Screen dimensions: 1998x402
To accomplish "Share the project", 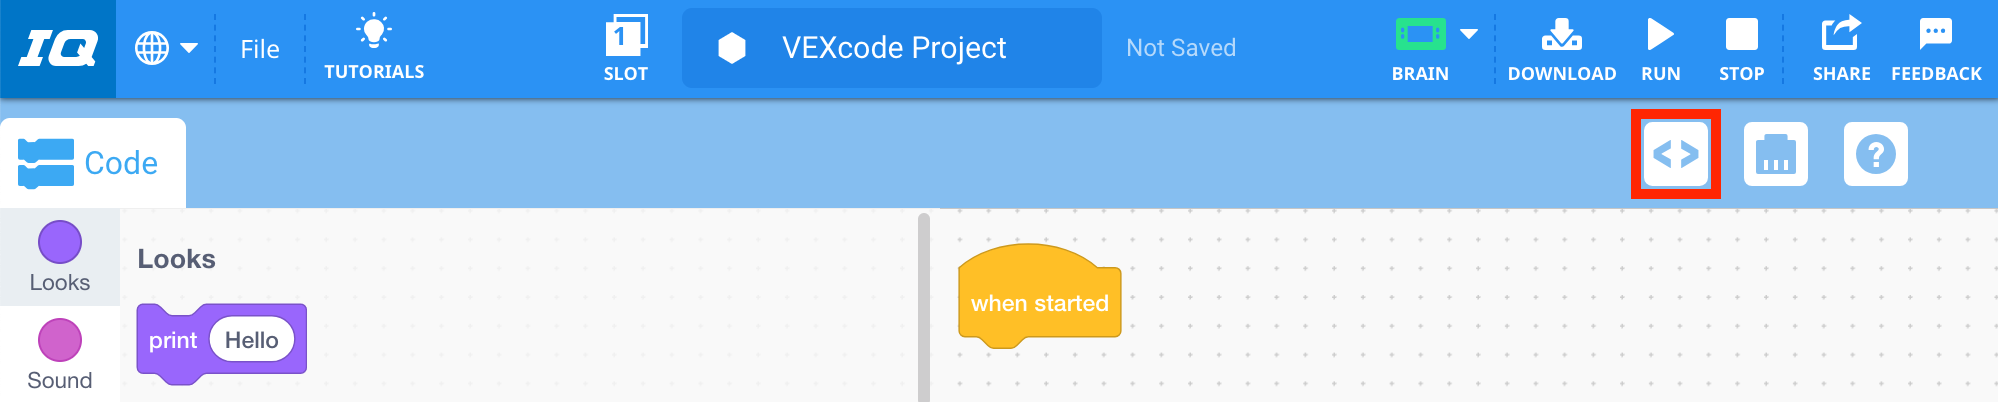I will (x=1841, y=47).
